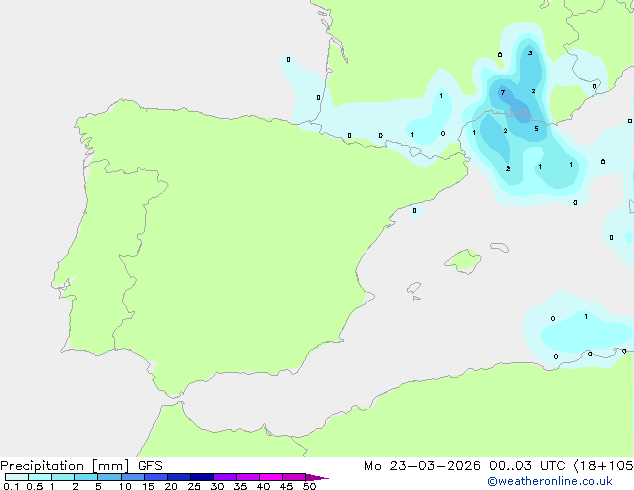
Task: Click the '3' precipitation value on map
Action: point(530,53)
